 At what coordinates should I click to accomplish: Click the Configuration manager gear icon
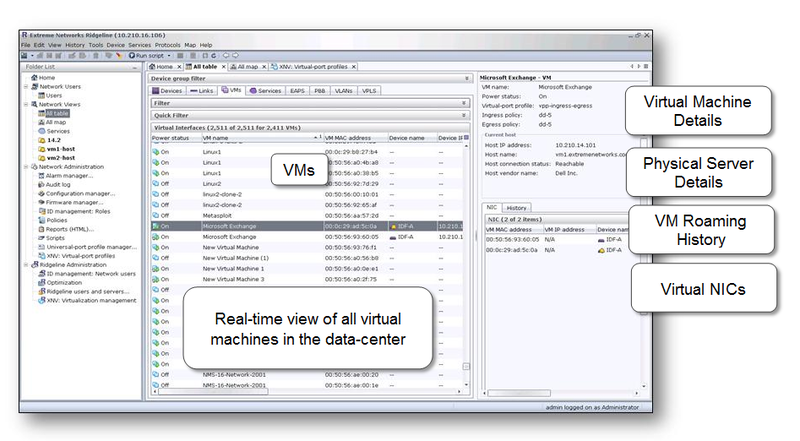pos(41,193)
